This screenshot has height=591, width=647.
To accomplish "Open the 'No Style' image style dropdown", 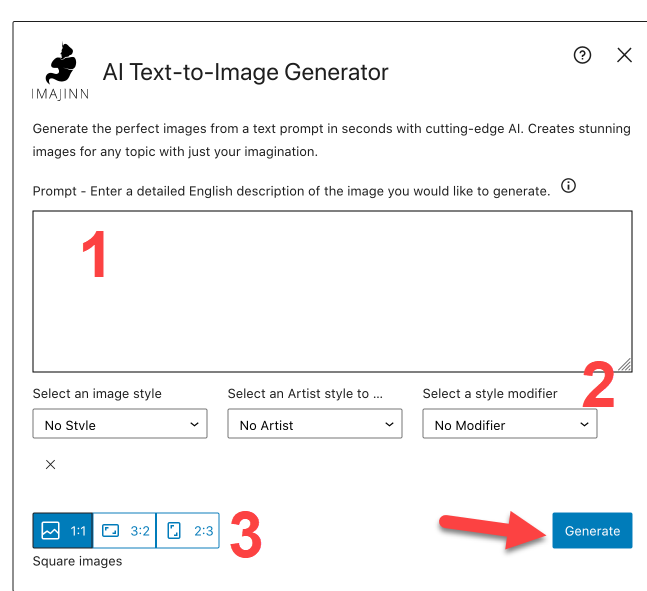I will pos(120,424).
